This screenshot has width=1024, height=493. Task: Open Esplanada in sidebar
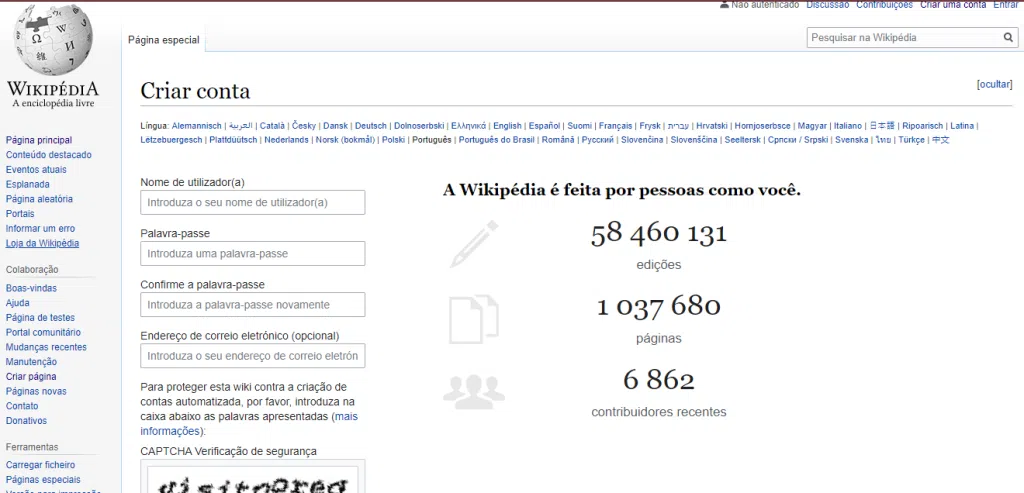point(27,184)
